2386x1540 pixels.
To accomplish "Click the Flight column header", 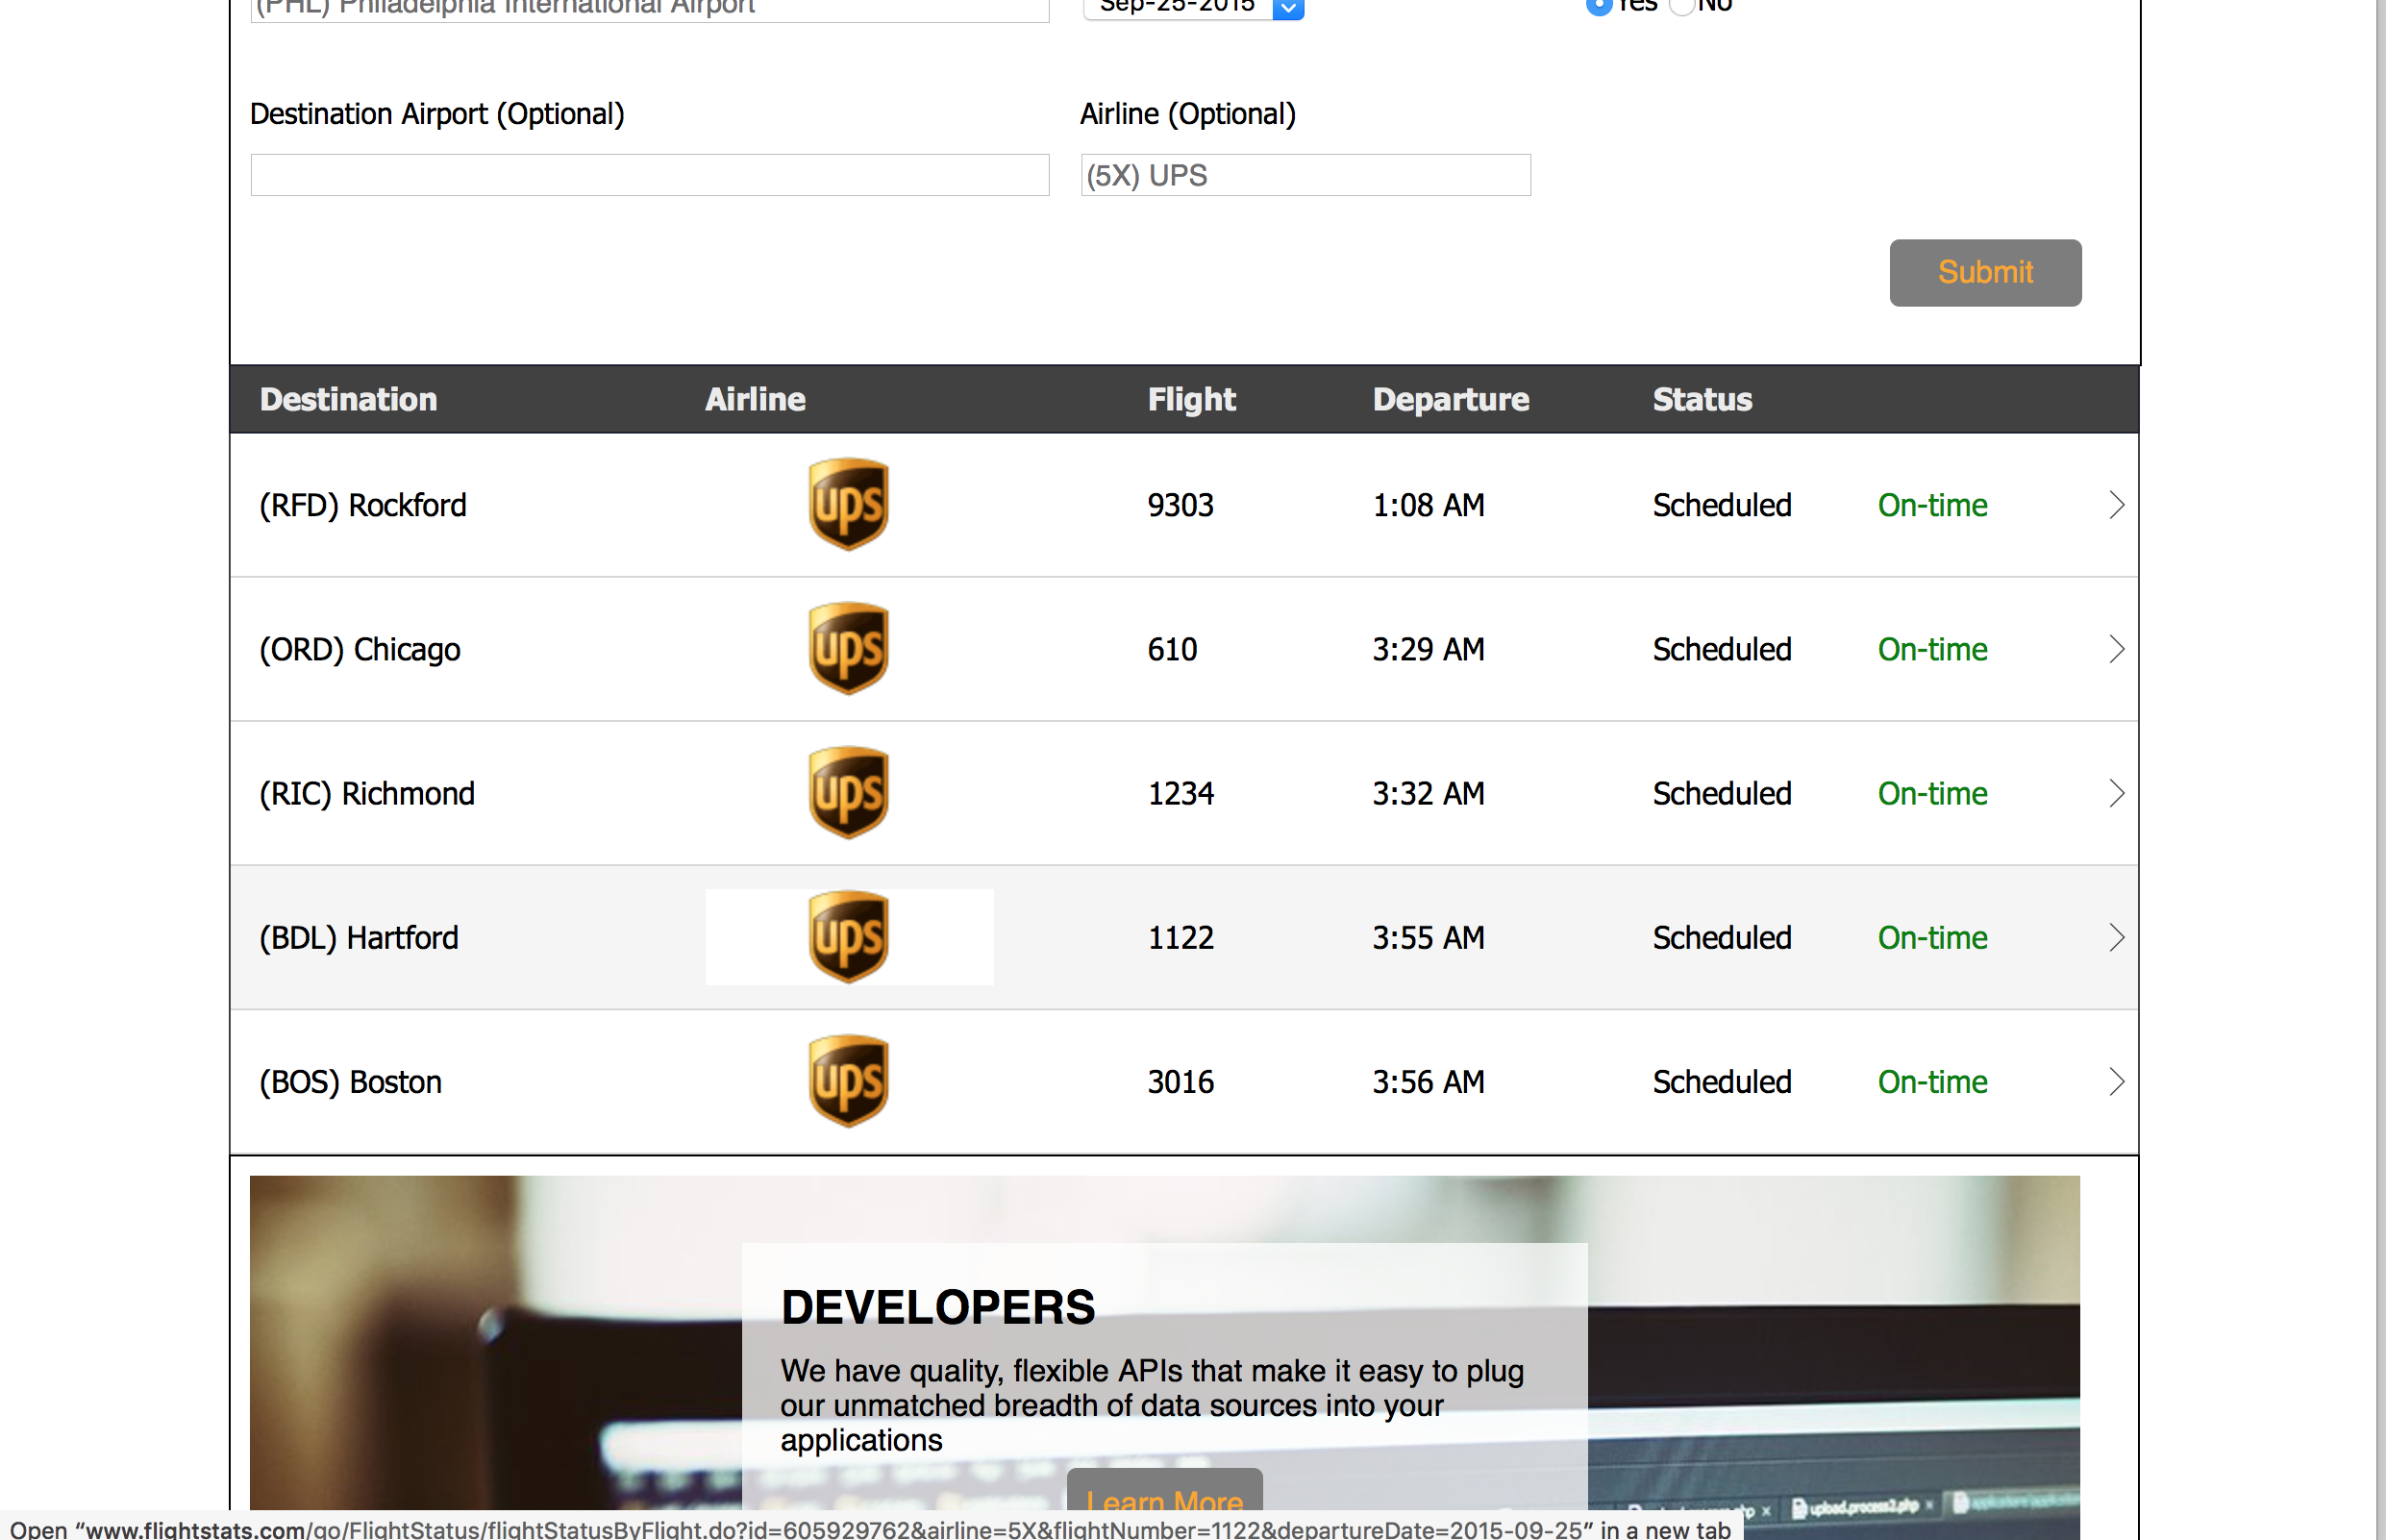I will point(1191,399).
